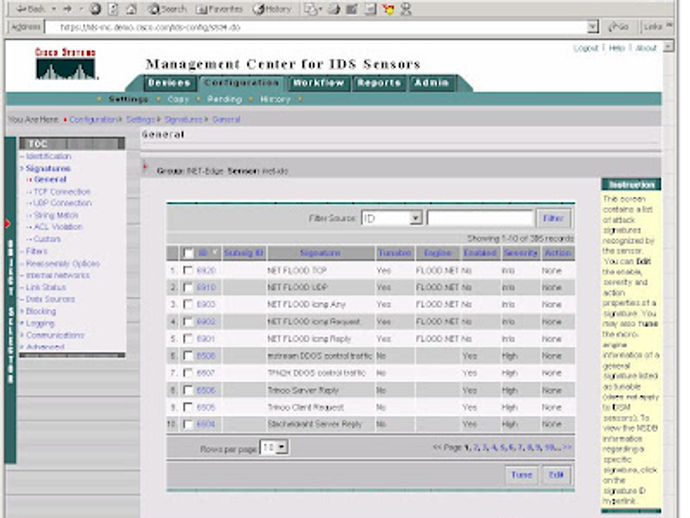This screenshot has width=690, height=518.
Task: Go to page 2 of results
Action: 475,447
